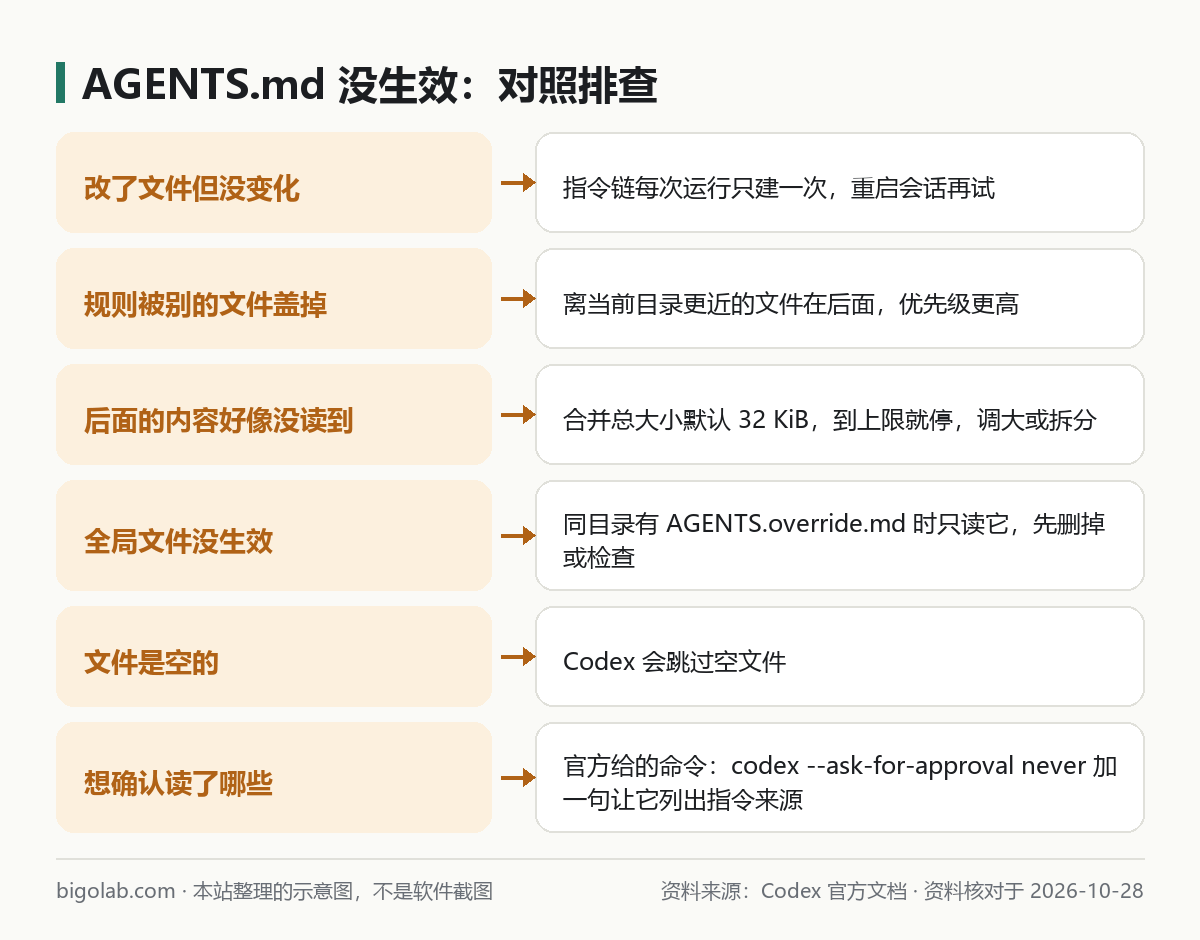Click the text 'Codex 会跳过空文件'
The height and width of the screenshot is (940, 1200).
coord(675,662)
